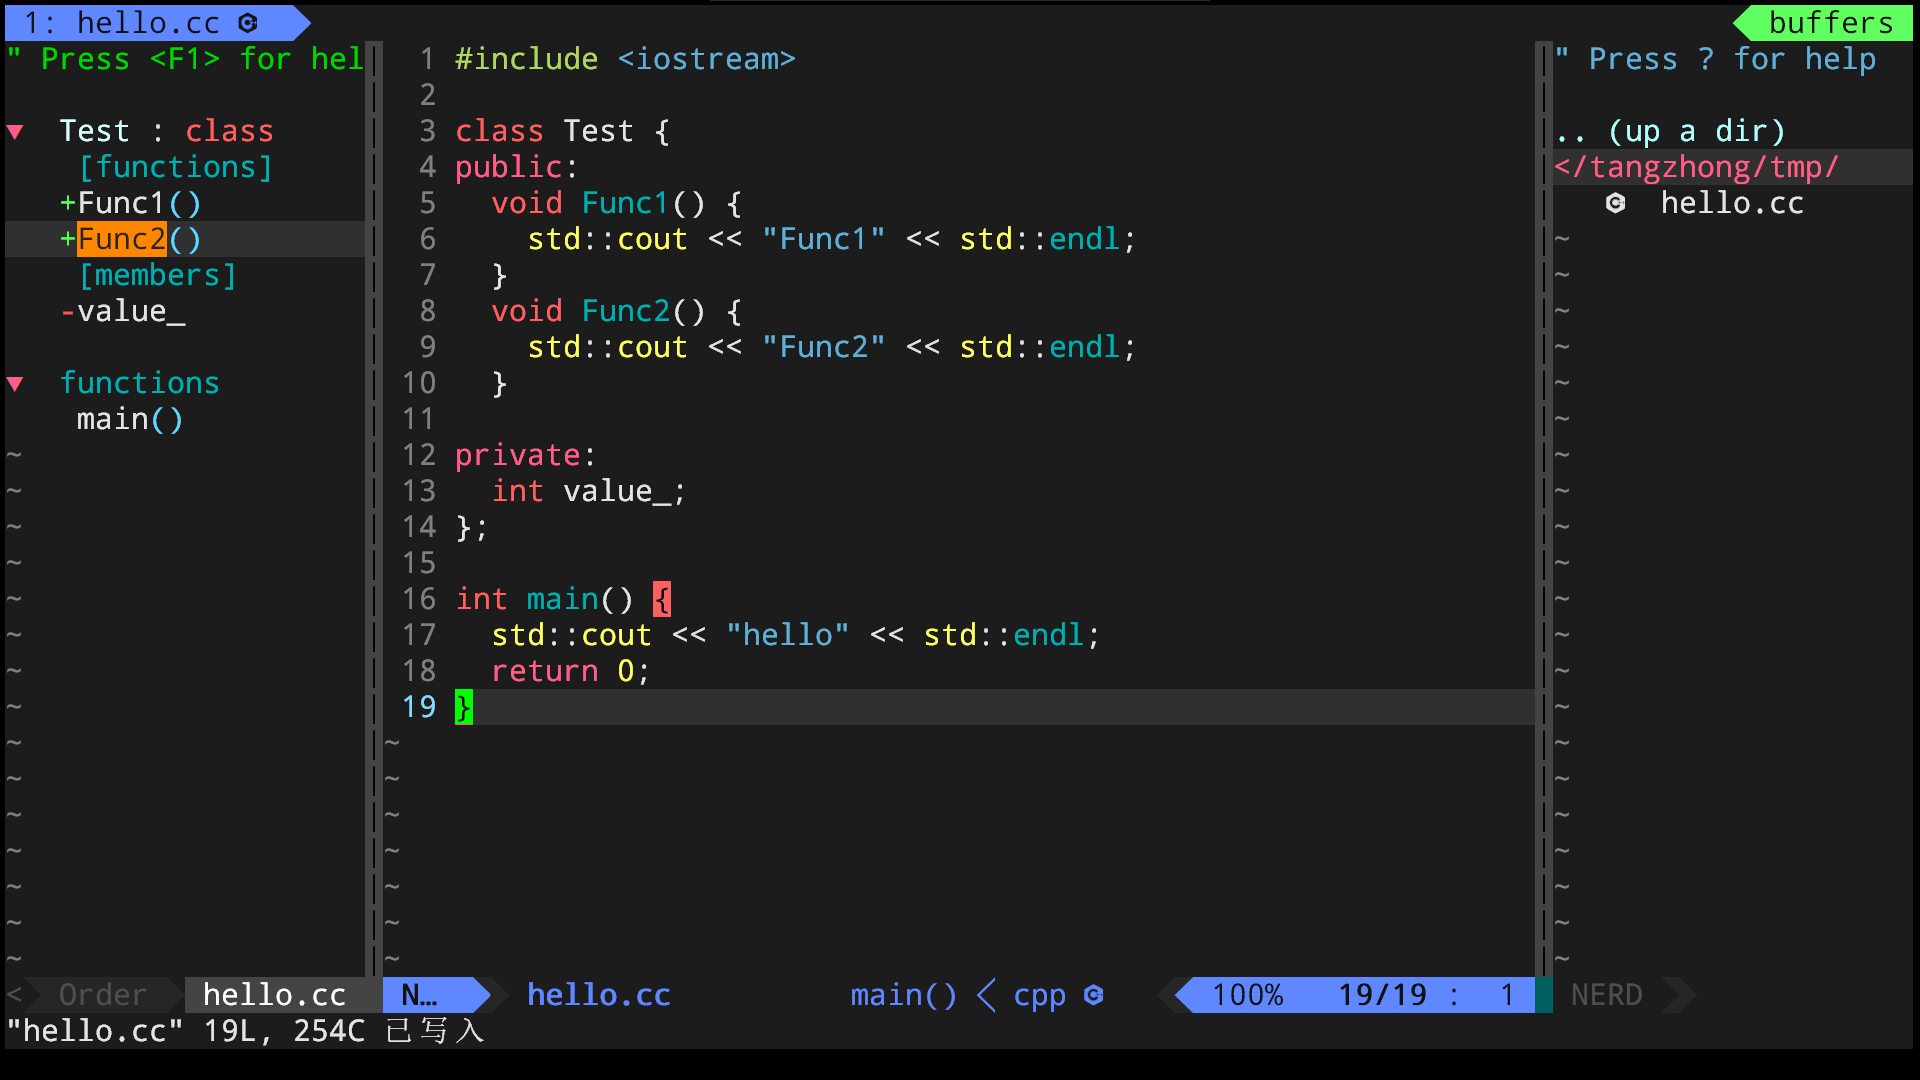This screenshot has height=1080, width=1920.
Task: Click the Order sort label in Tagbar statusline
Action: click(x=102, y=995)
